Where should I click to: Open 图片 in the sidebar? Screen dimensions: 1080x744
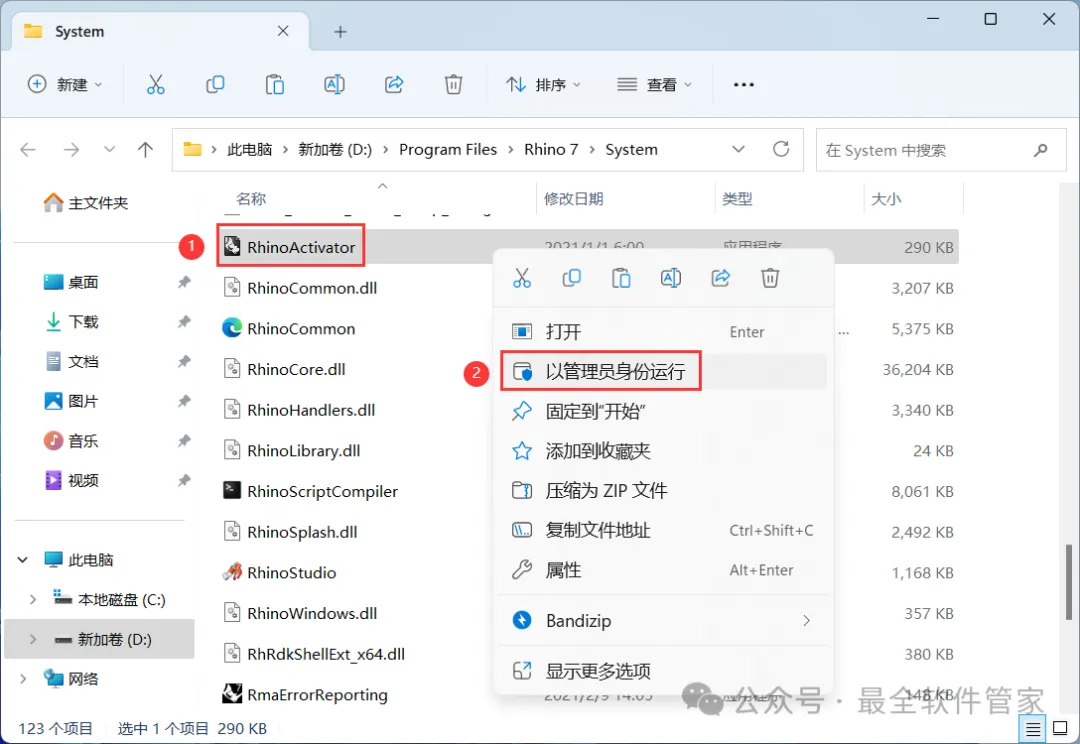[71, 401]
